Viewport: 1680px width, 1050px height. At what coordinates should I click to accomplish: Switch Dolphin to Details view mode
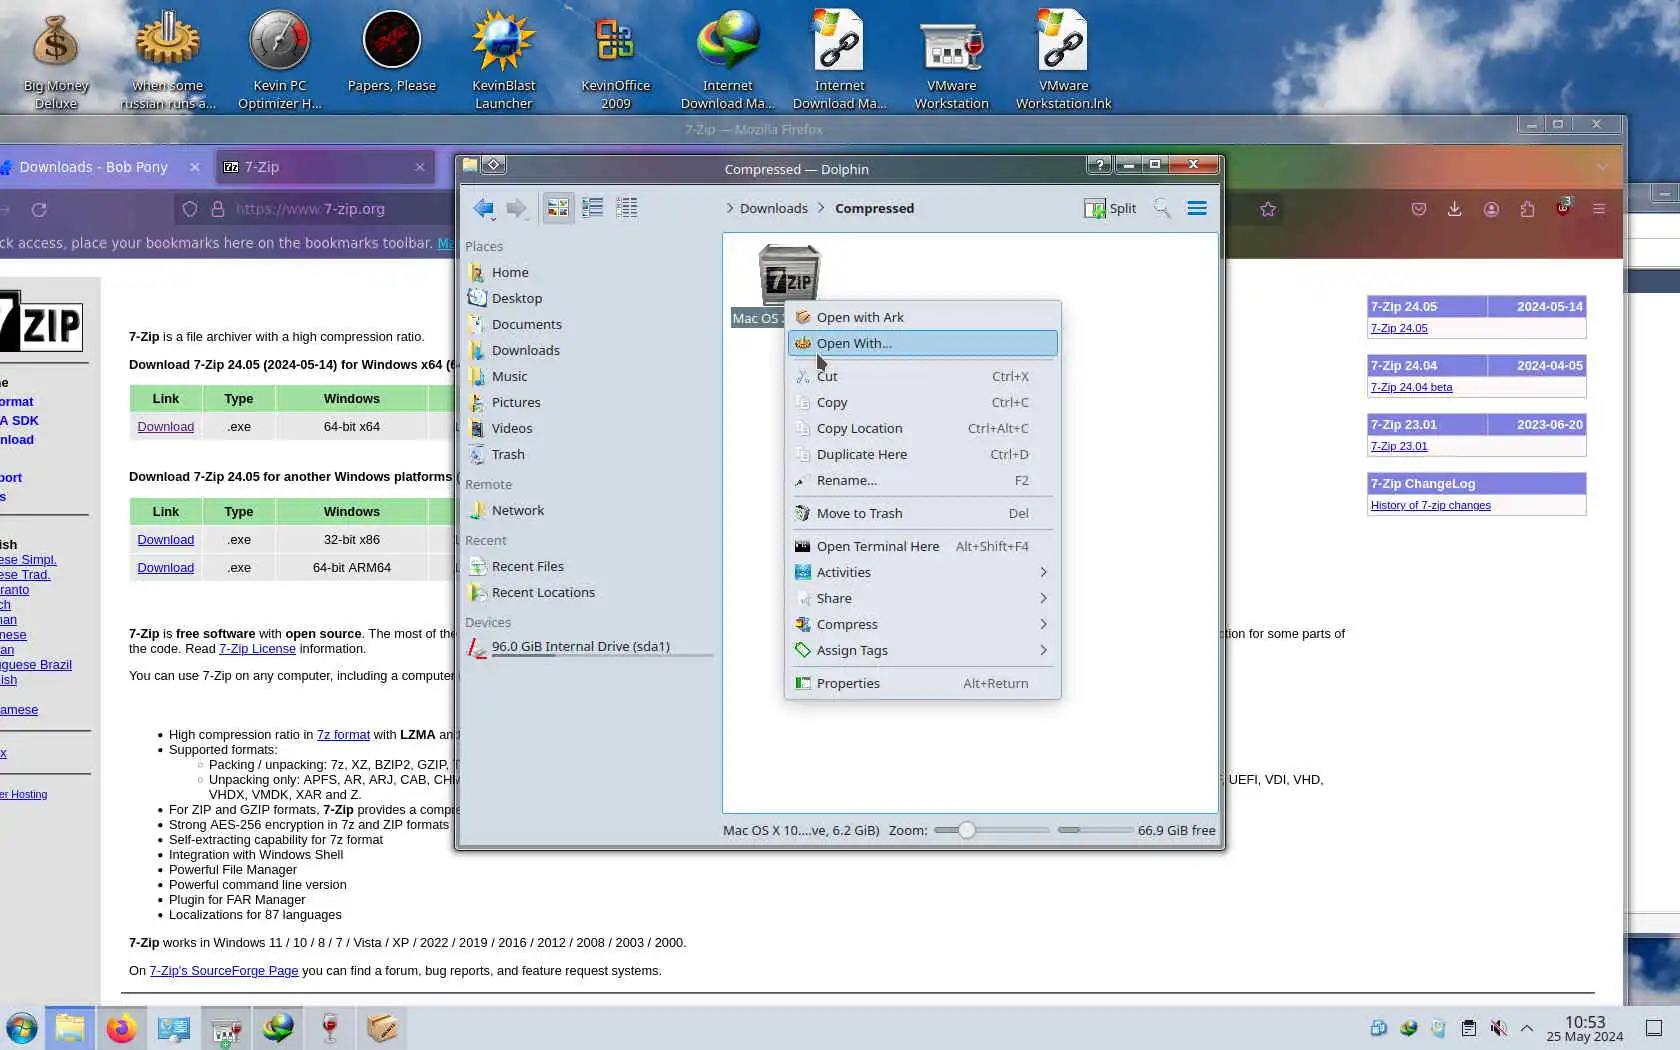coord(627,208)
